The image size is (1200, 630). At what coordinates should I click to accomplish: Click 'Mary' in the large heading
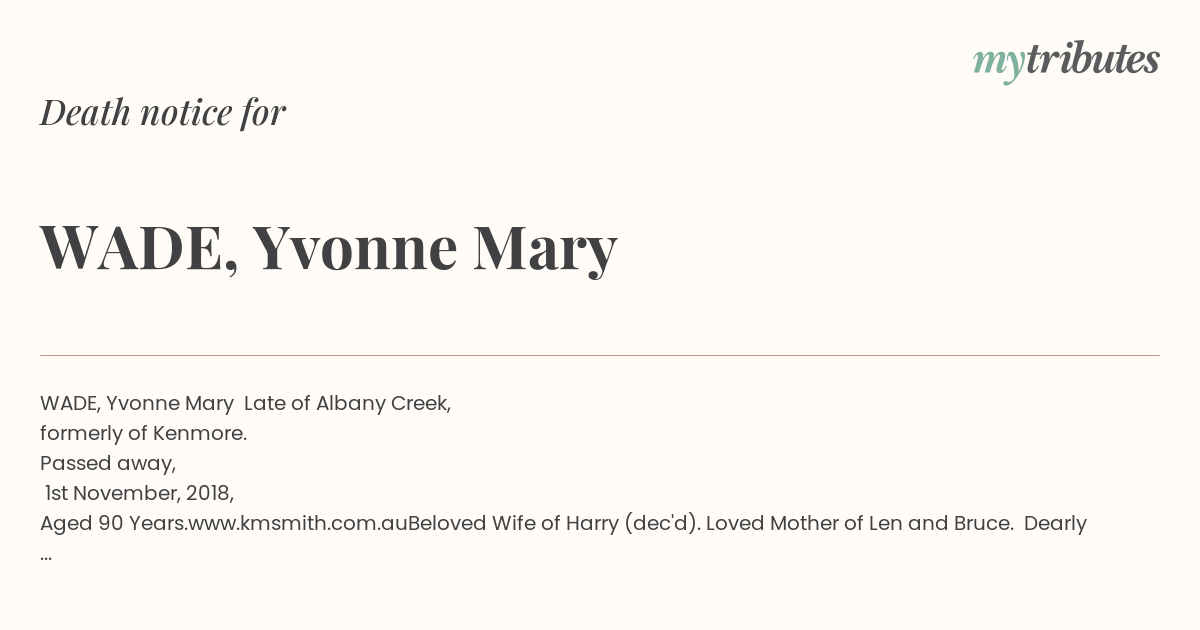point(546,250)
